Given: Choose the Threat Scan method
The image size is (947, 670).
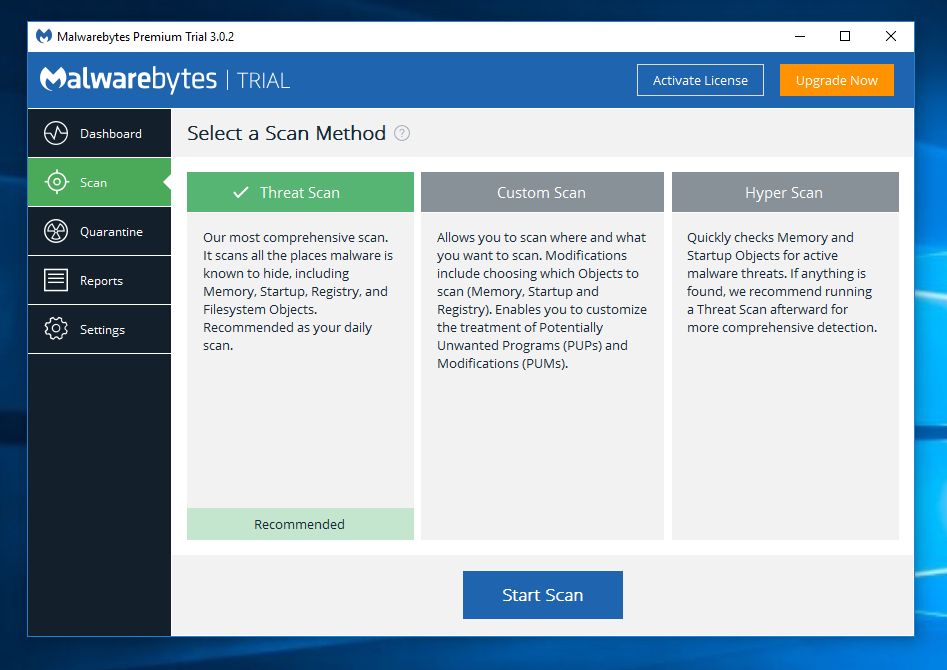Looking at the screenshot, I should (x=300, y=192).
